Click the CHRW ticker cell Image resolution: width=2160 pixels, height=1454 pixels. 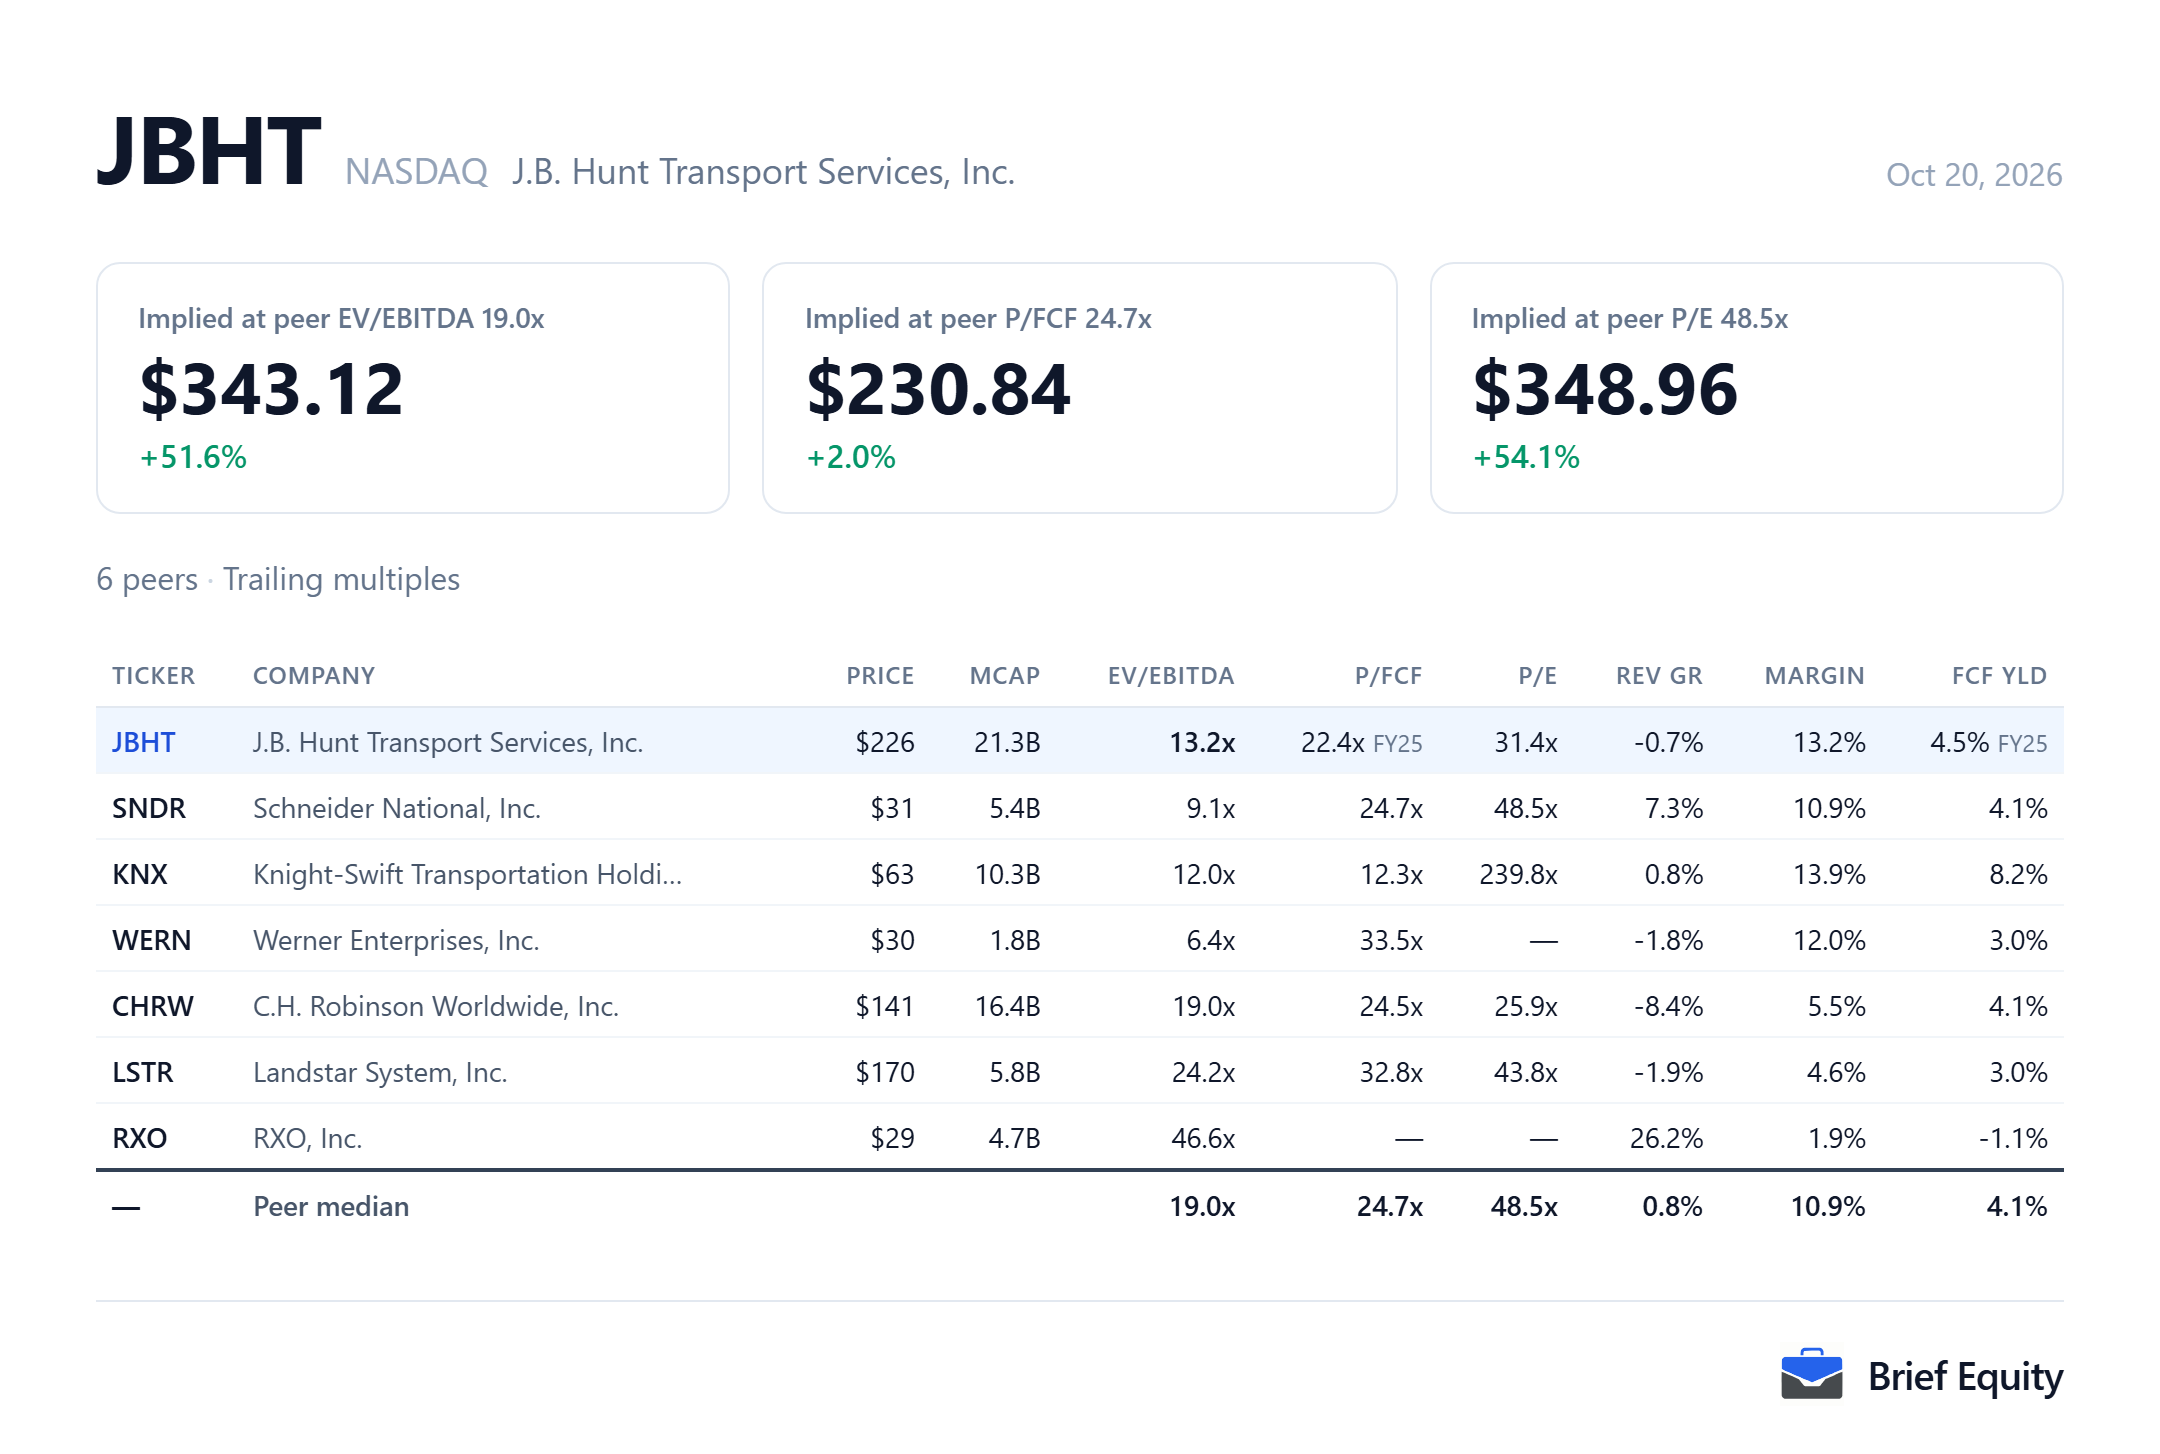152,1006
